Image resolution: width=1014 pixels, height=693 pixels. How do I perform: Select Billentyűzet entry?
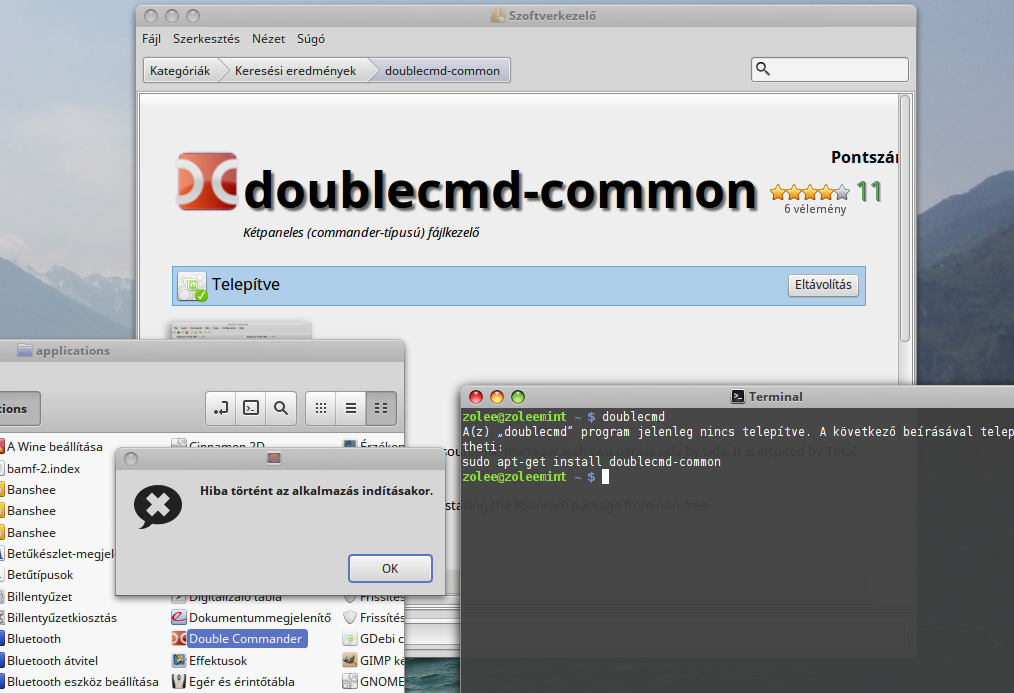(39, 597)
